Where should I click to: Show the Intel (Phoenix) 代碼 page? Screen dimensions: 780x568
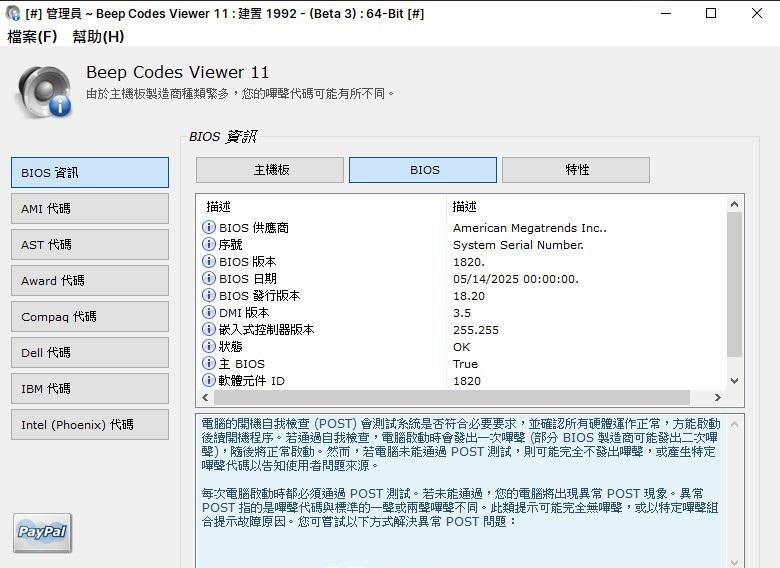click(90, 425)
